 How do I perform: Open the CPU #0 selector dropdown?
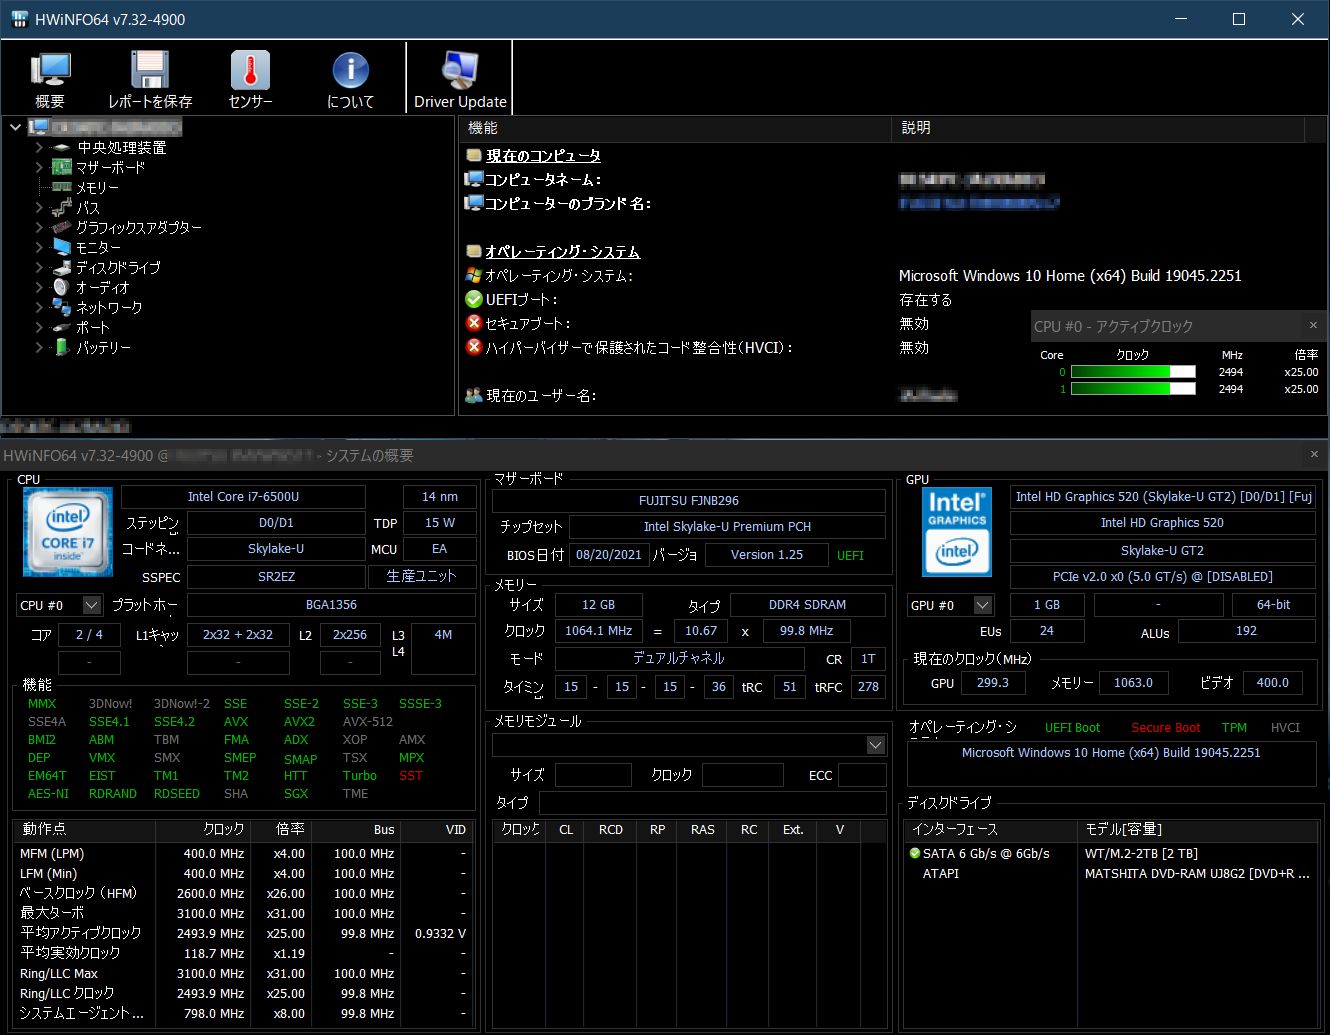click(92, 605)
